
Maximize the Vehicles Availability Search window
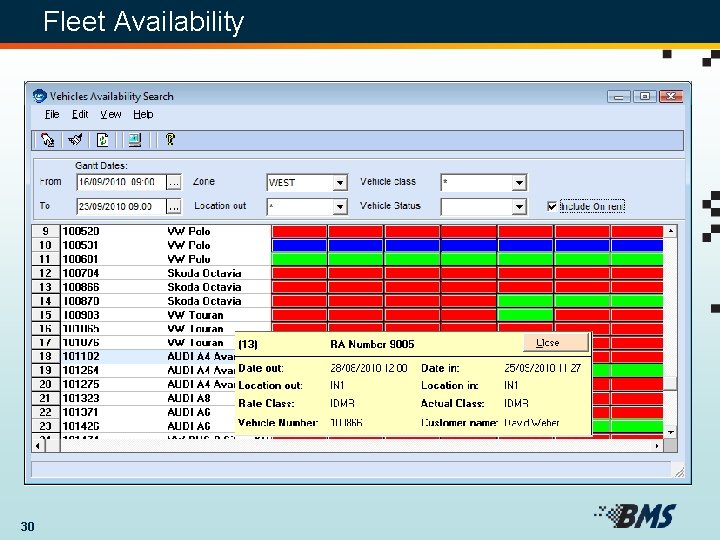point(645,96)
